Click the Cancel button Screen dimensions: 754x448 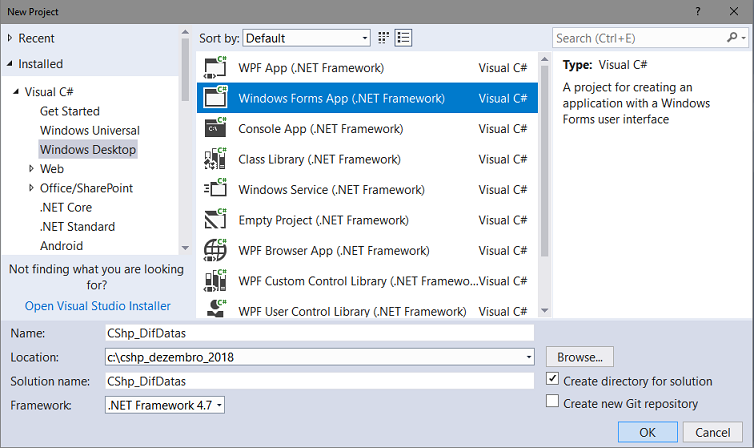pyautogui.click(x=713, y=432)
